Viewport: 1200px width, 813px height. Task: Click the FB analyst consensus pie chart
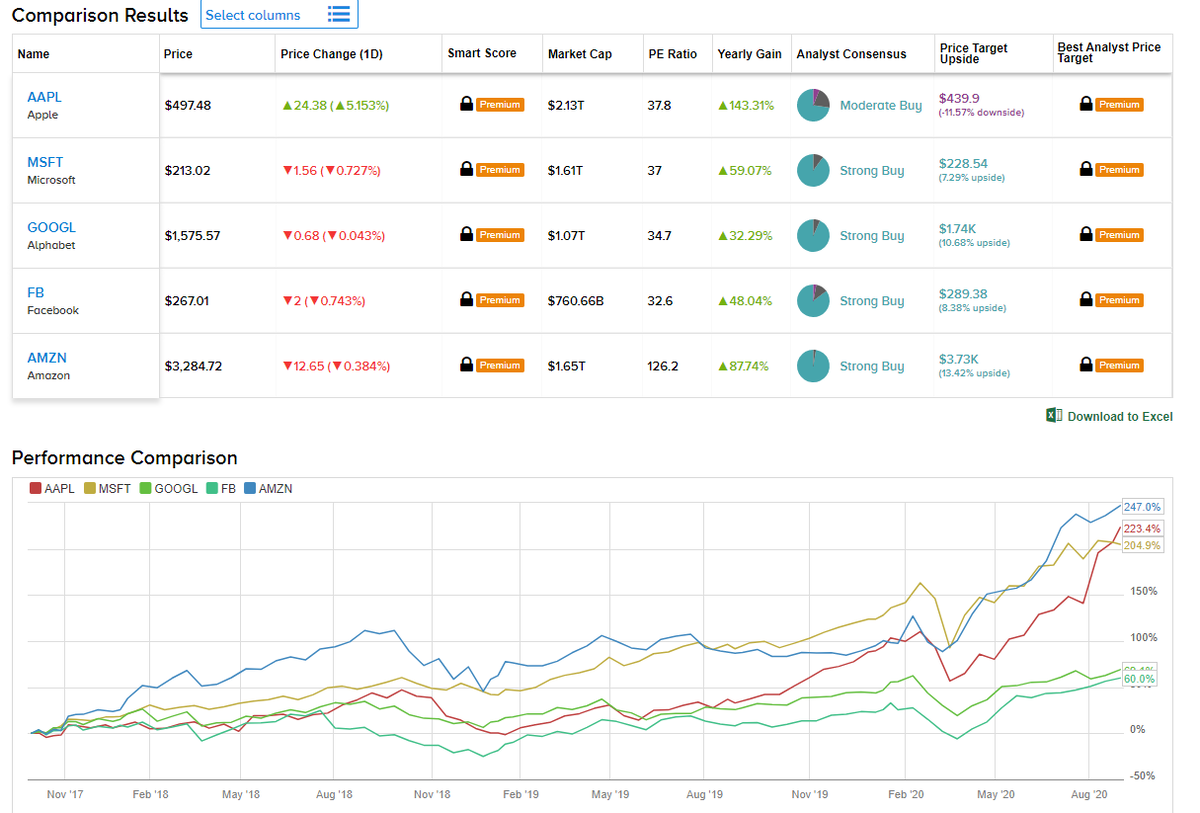point(813,300)
